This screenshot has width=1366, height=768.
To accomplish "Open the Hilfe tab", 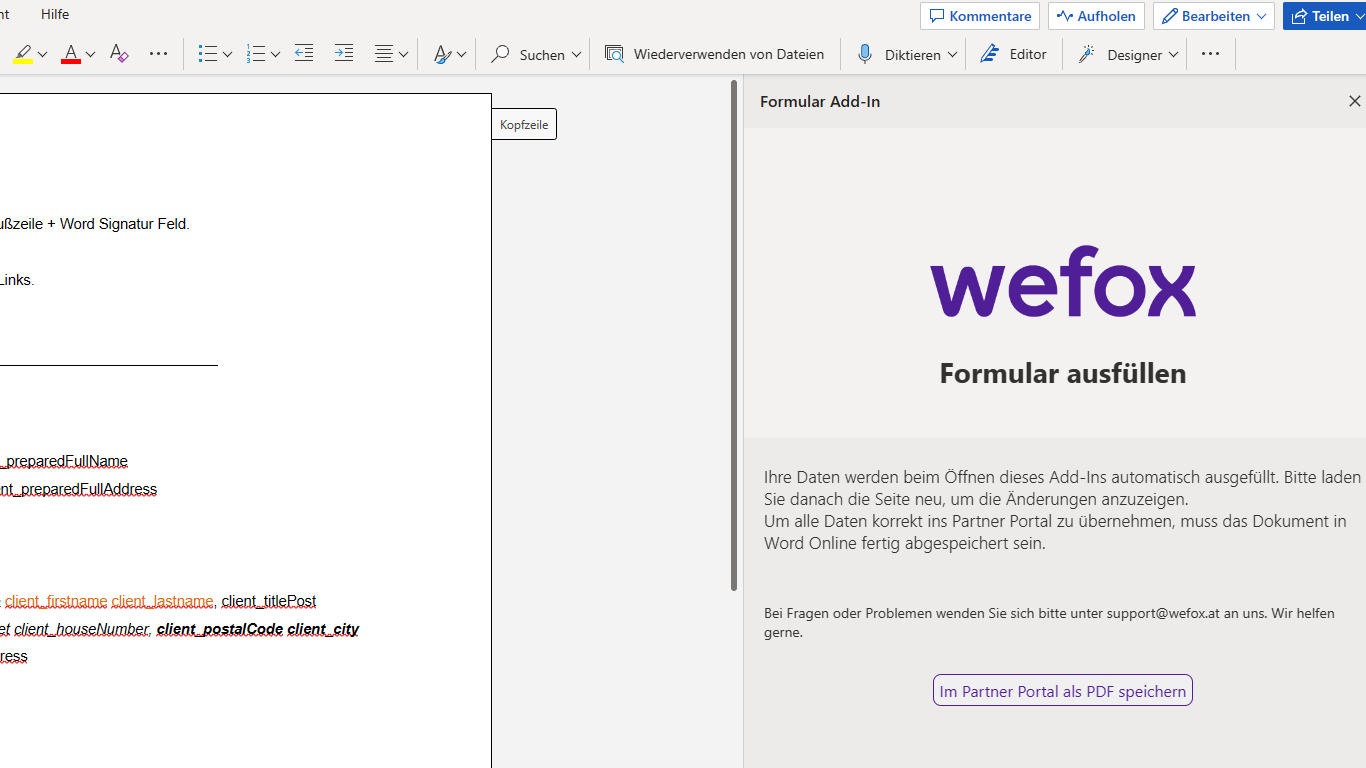I will point(55,14).
